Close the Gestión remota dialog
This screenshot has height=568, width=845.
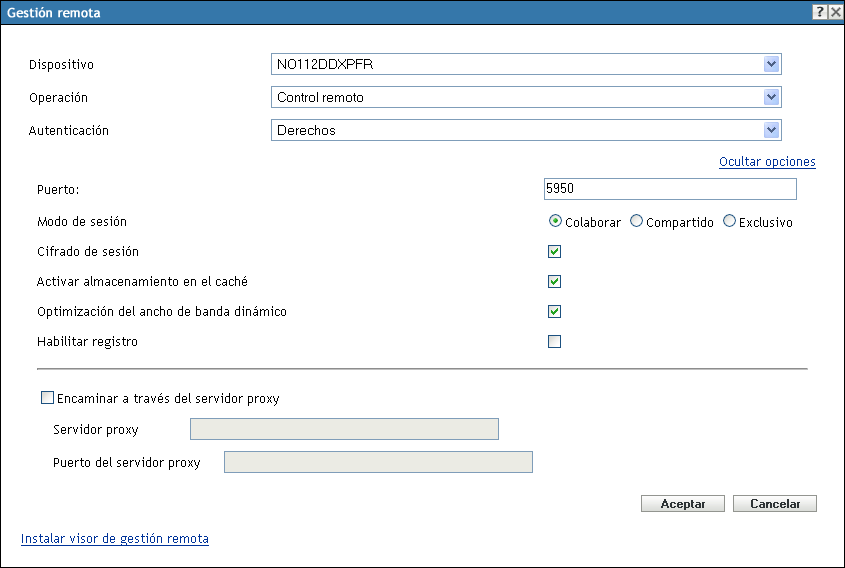click(x=835, y=12)
